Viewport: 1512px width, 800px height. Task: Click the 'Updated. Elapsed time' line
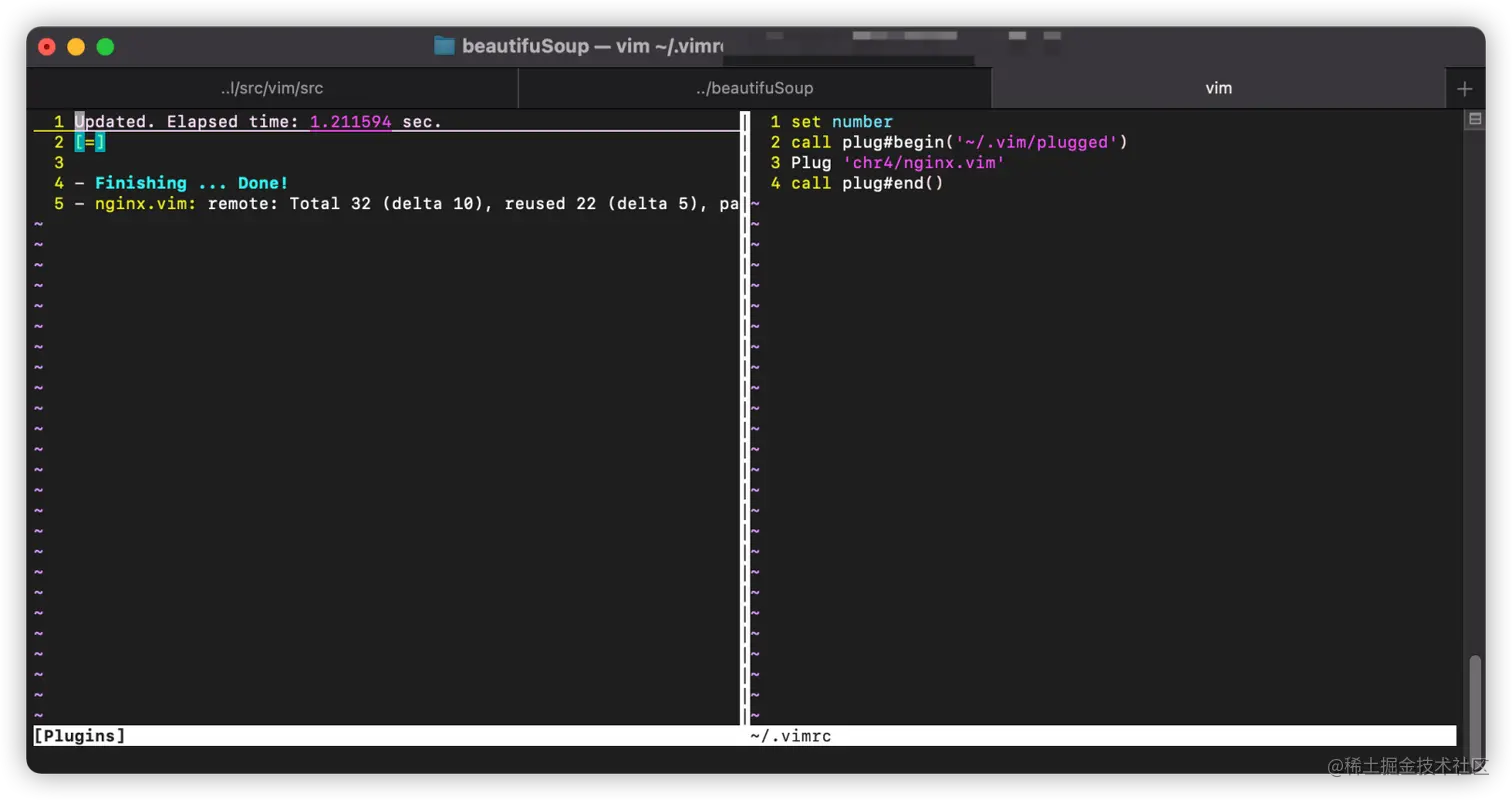coord(258,122)
